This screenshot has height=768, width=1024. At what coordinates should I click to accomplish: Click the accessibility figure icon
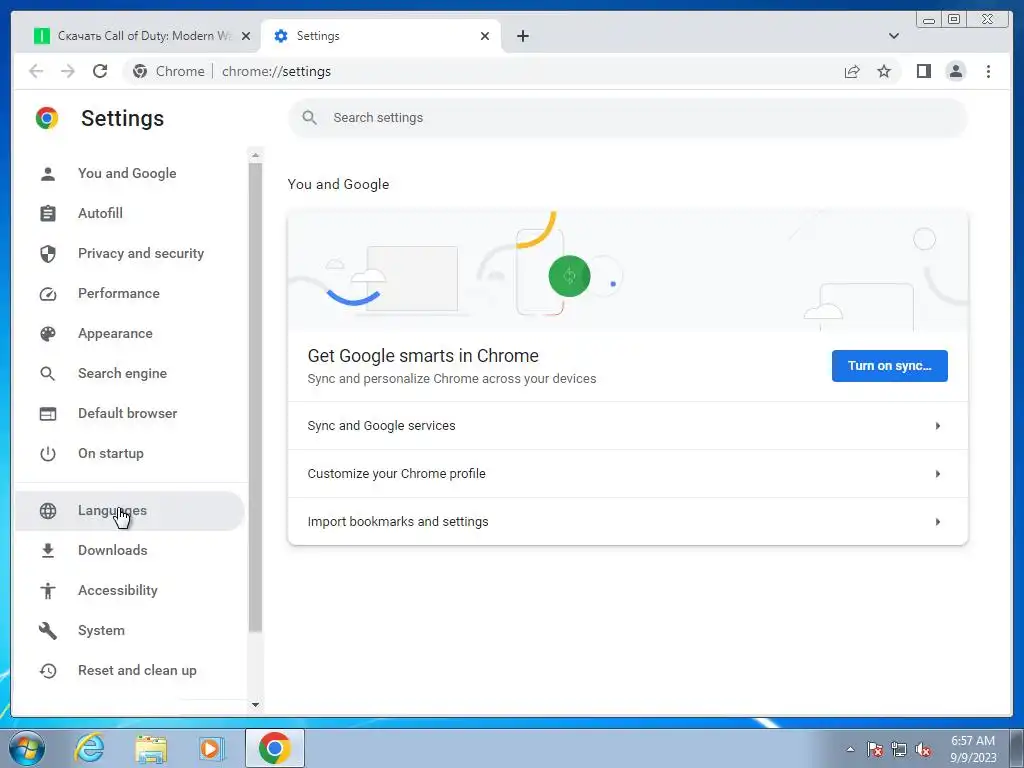pyautogui.click(x=48, y=591)
